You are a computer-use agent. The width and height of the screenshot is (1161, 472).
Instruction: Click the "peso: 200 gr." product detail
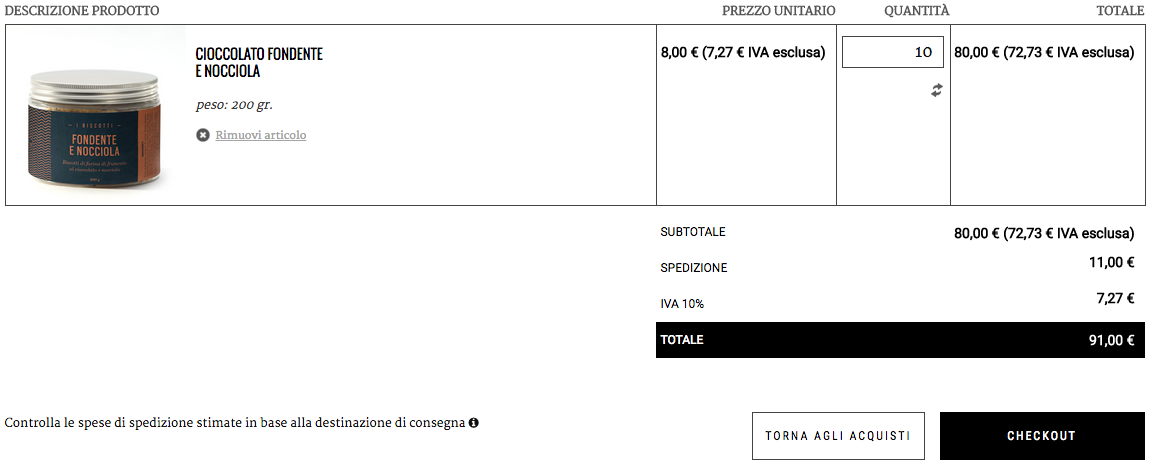pyautogui.click(x=234, y=104)
